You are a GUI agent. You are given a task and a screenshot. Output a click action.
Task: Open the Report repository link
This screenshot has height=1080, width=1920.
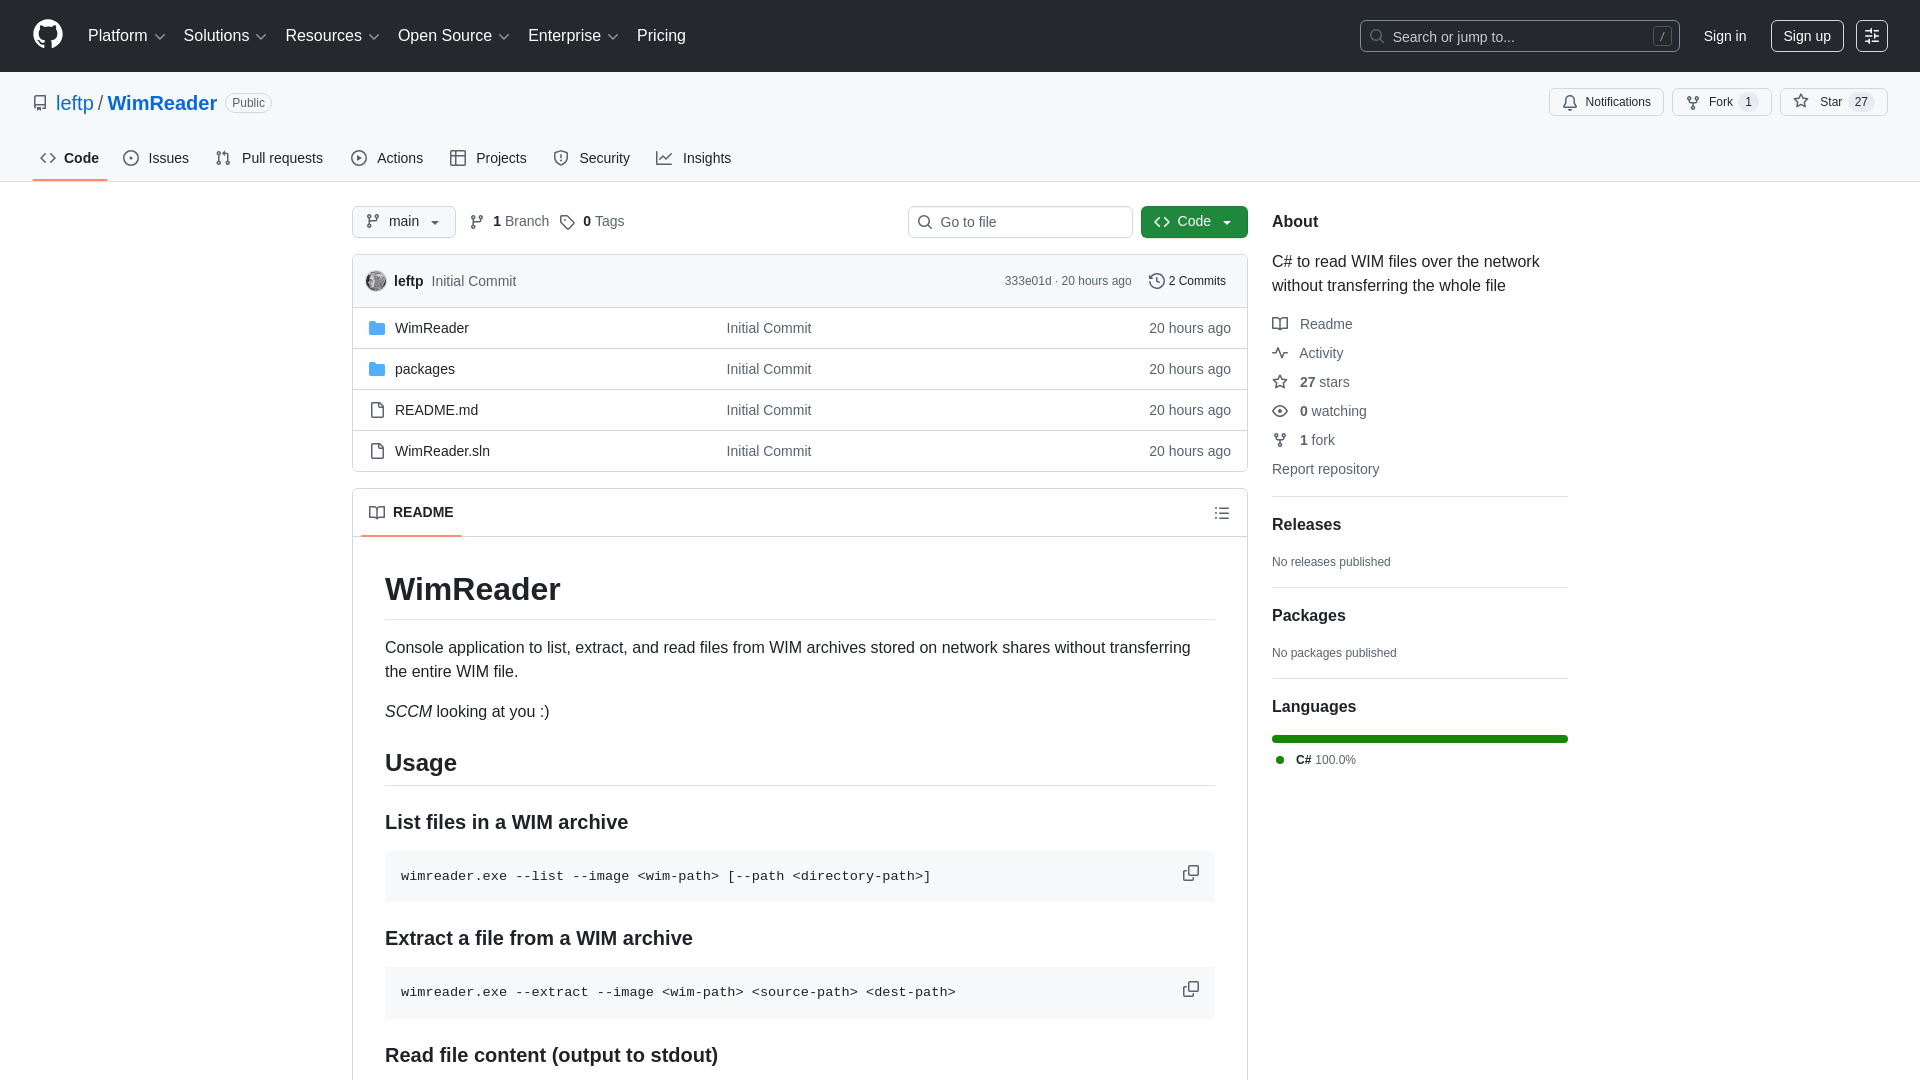tap(1325, 469)
